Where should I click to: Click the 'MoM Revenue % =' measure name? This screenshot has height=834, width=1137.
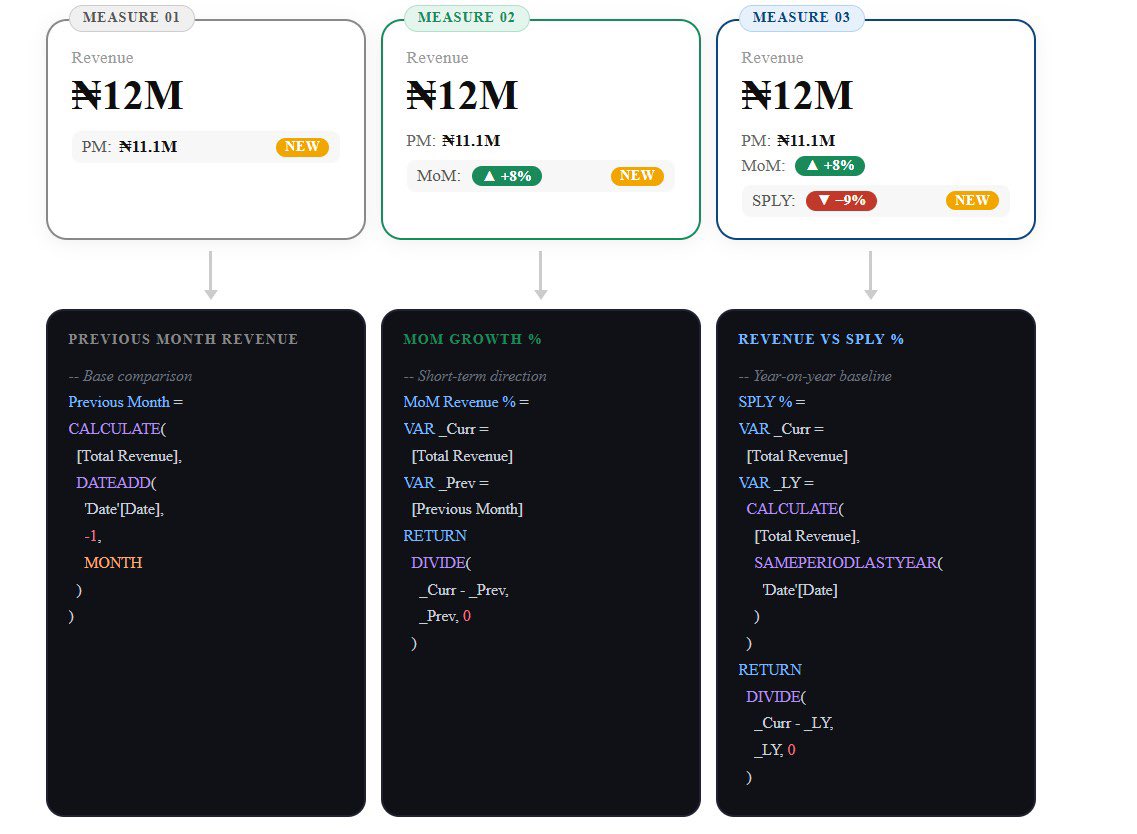coord(466,402)
